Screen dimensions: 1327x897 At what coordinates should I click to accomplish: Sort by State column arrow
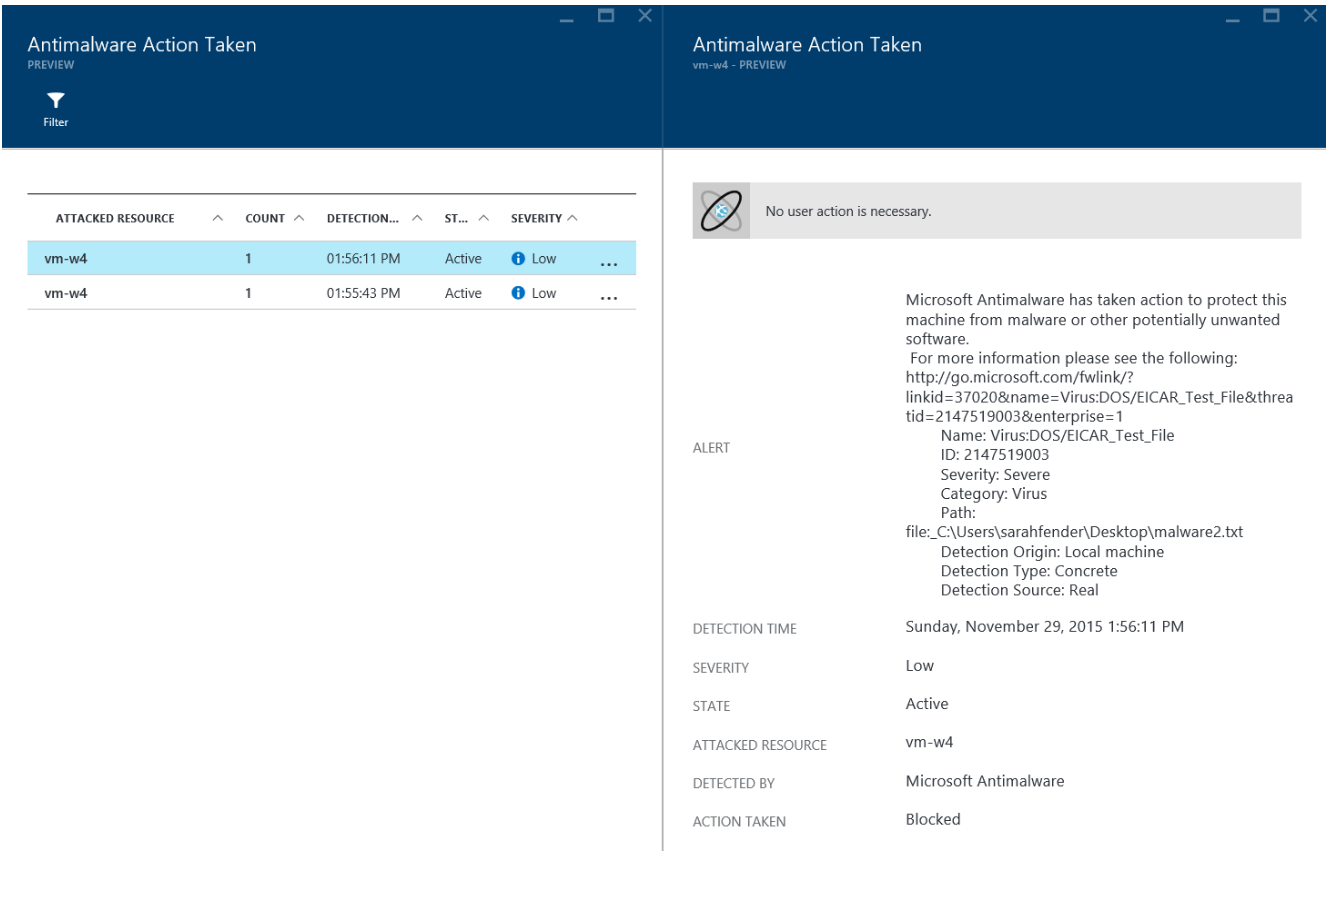(x=483, y=218)
